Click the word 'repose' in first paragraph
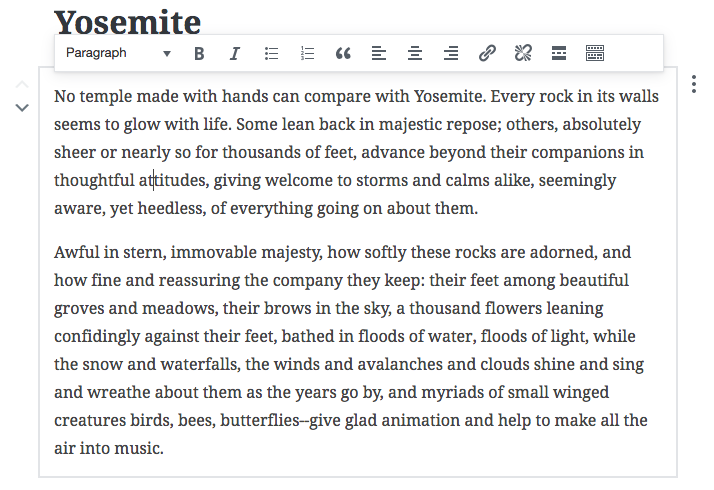This screenshot has width=714, height=490. pos(474,124)
